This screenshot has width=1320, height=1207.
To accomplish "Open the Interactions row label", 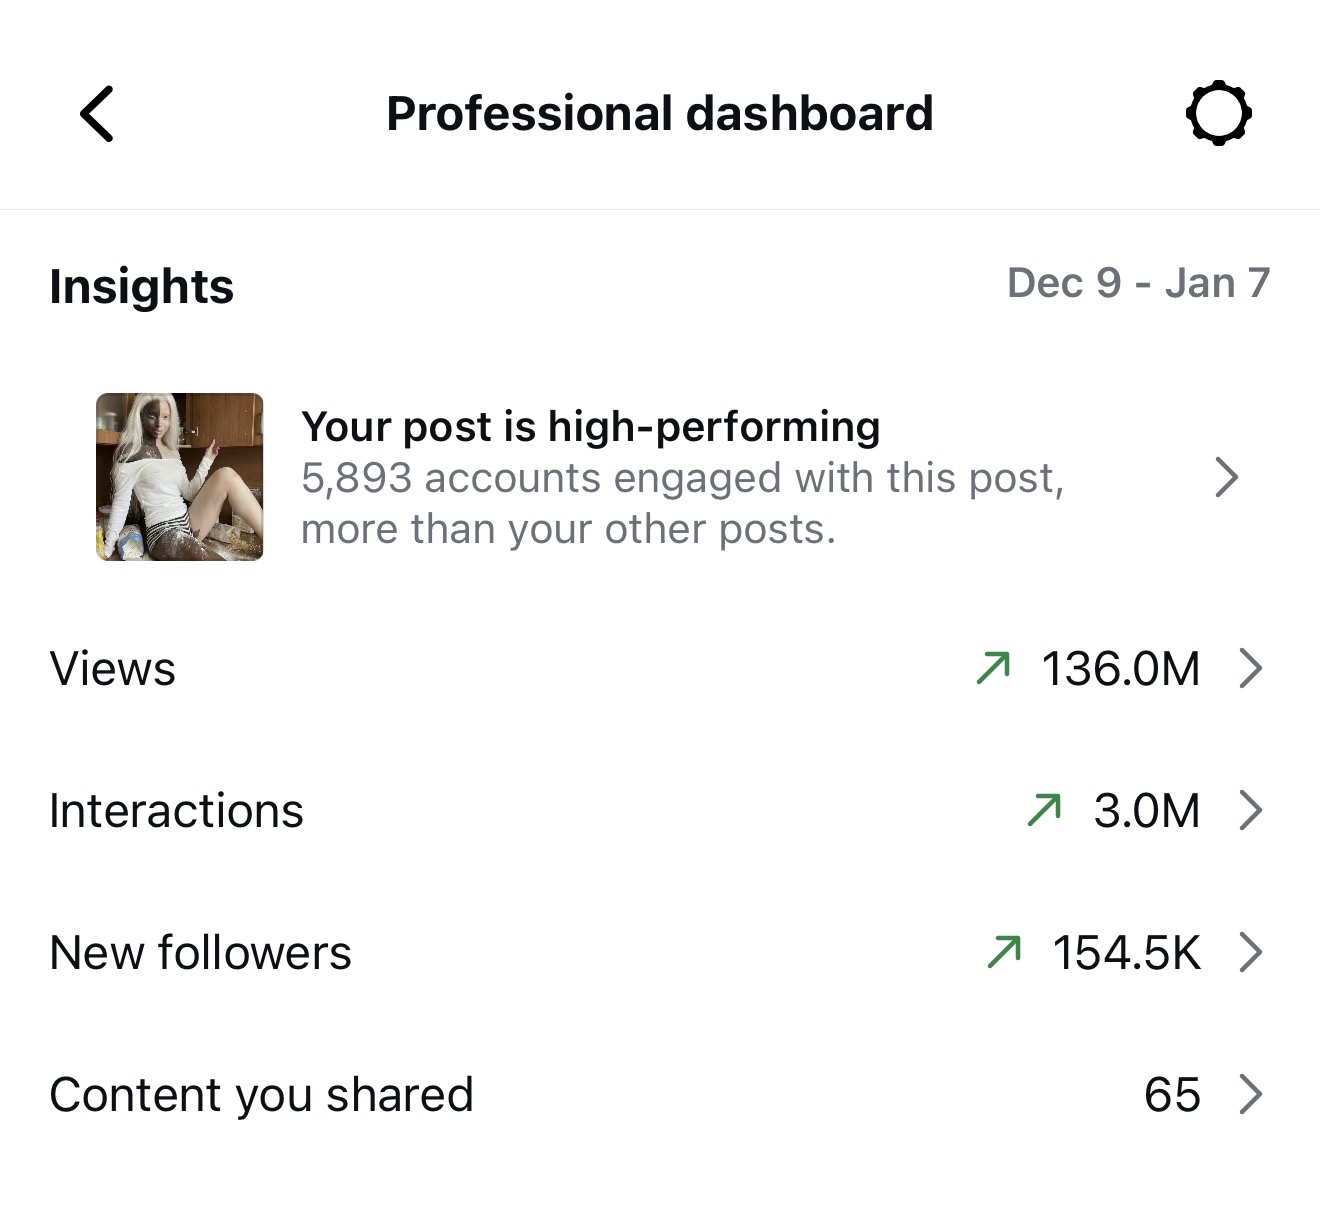I will click(x=176, y=810).
